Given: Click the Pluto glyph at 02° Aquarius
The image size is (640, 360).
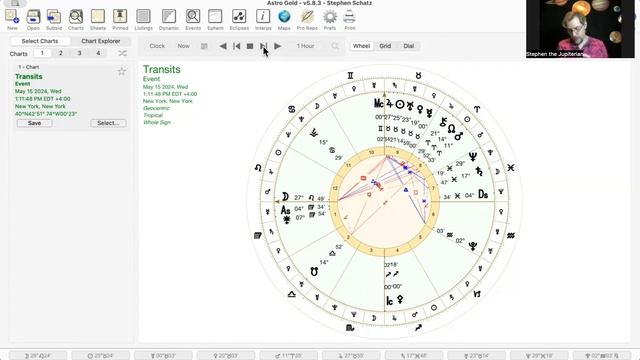Looking at the screenshot, I should pos(473,246).
